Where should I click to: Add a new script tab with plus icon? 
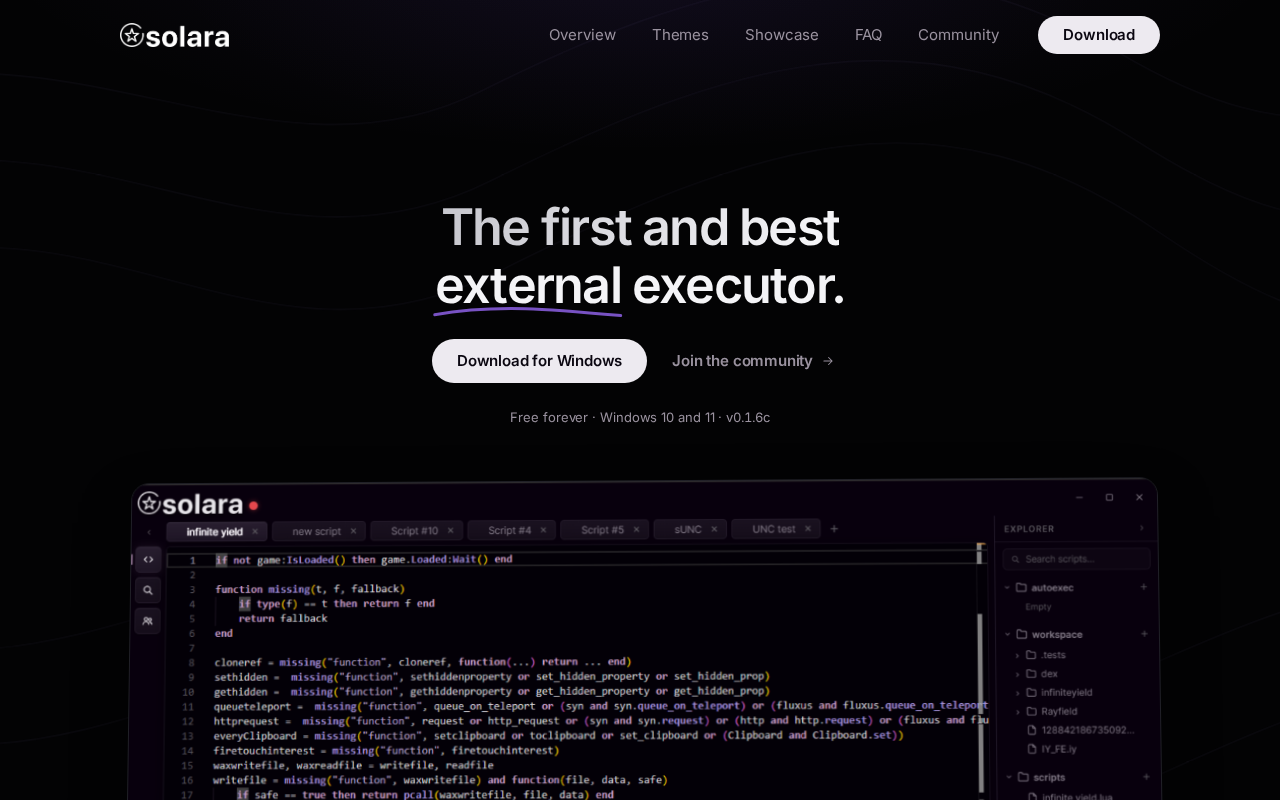click(834, 529)
